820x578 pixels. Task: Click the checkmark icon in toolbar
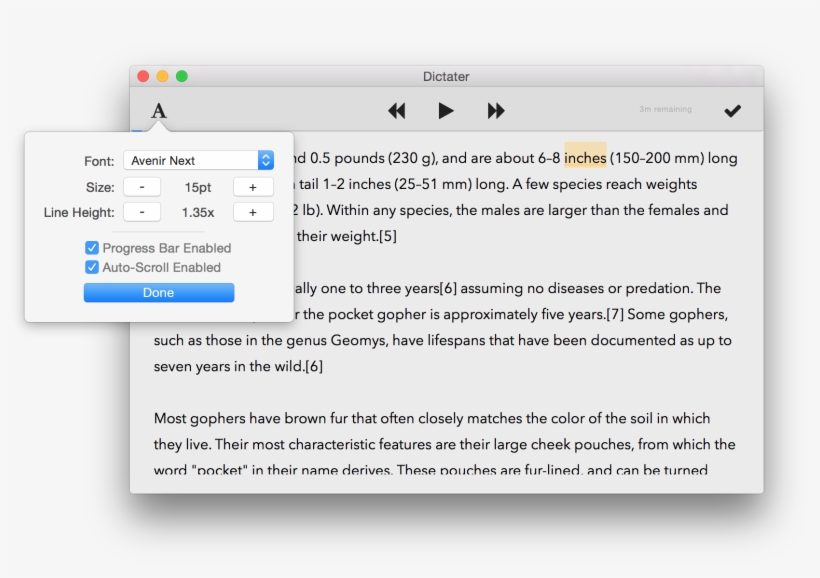[x=732, y=111]
